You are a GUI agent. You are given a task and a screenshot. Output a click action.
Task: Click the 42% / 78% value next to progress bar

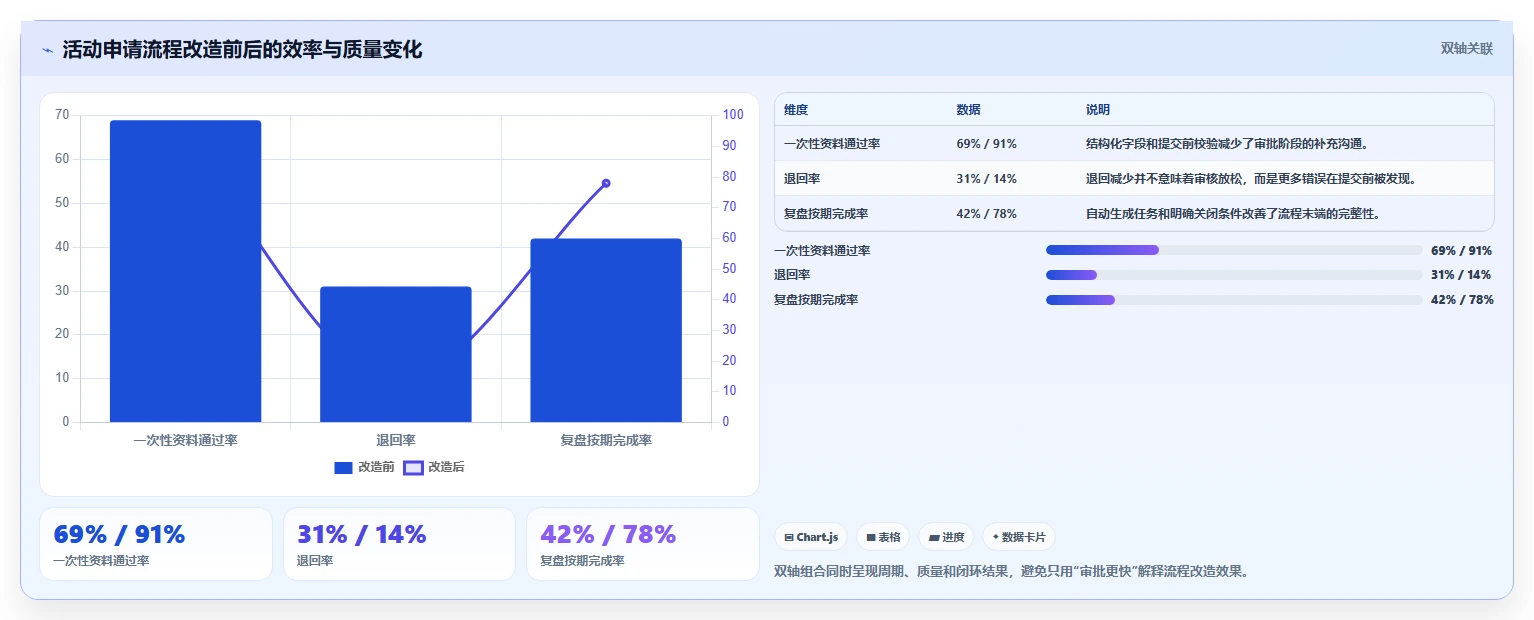[x=1461, y=300]
